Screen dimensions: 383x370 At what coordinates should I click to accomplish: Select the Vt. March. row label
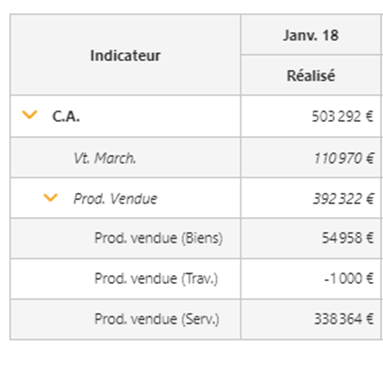[105, 158]
